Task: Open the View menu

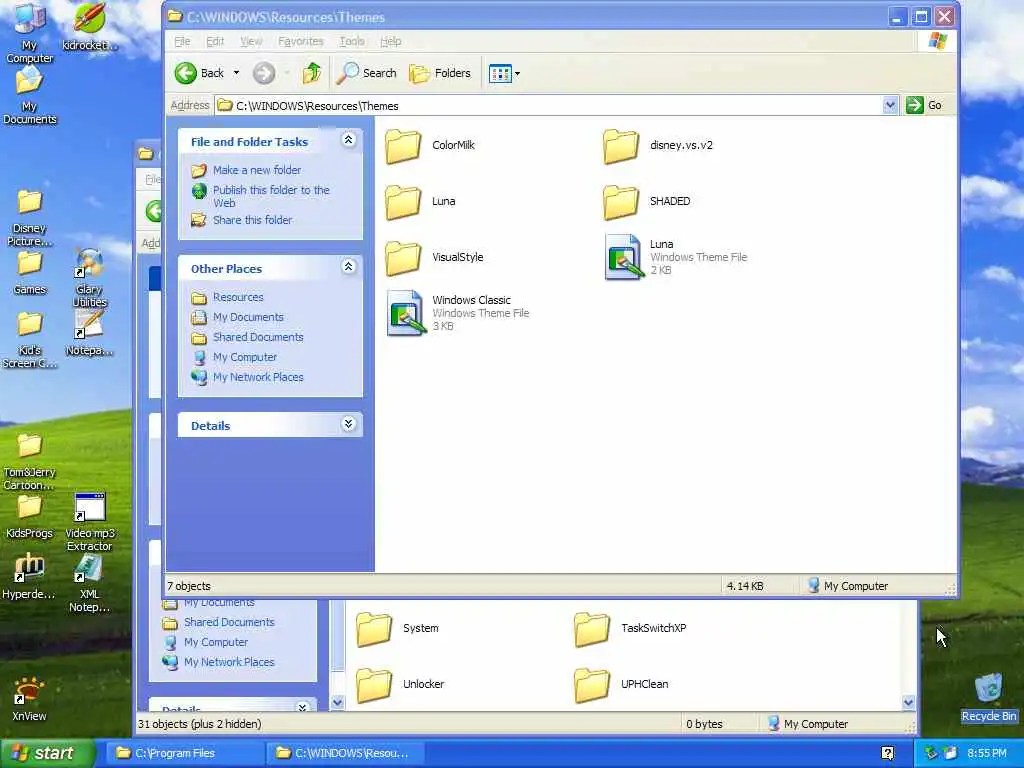Action: click(251, 41)
